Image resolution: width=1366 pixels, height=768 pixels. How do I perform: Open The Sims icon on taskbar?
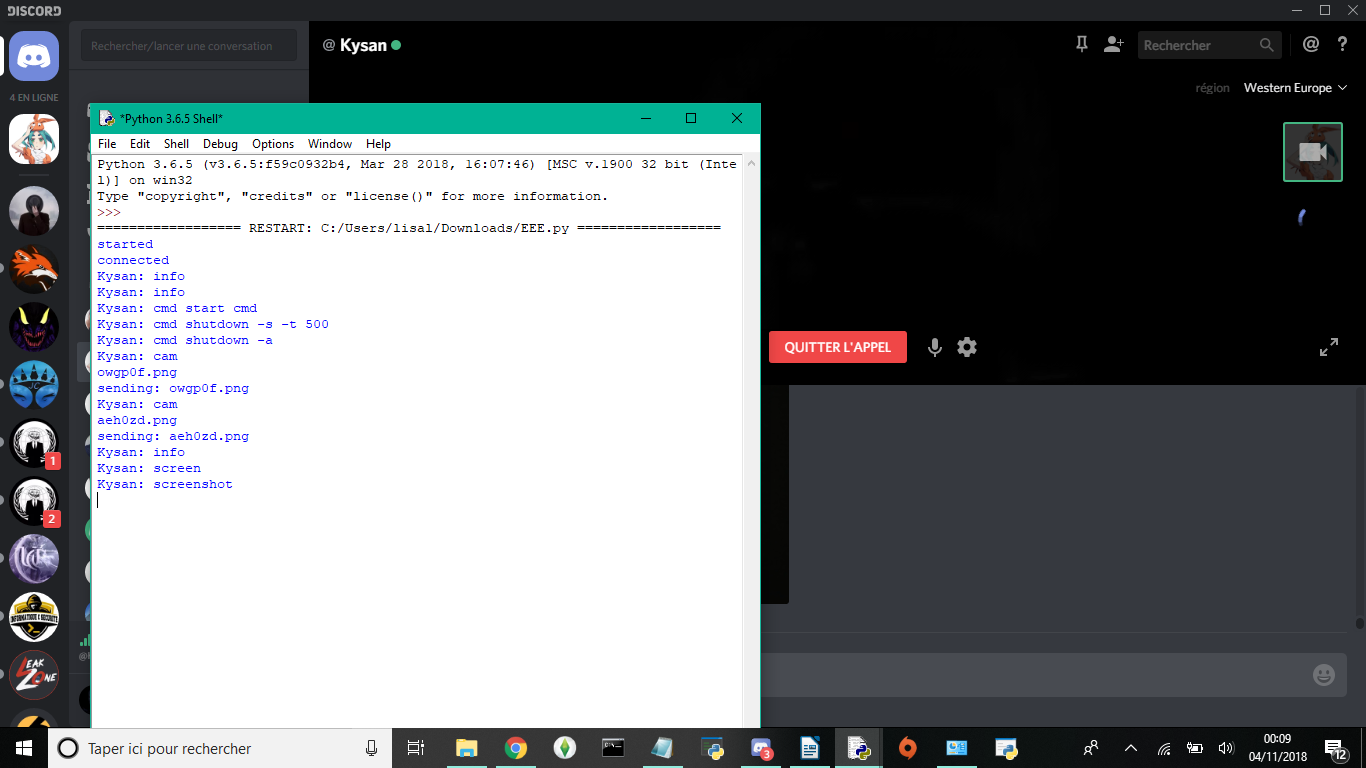[x=564, y=748]
